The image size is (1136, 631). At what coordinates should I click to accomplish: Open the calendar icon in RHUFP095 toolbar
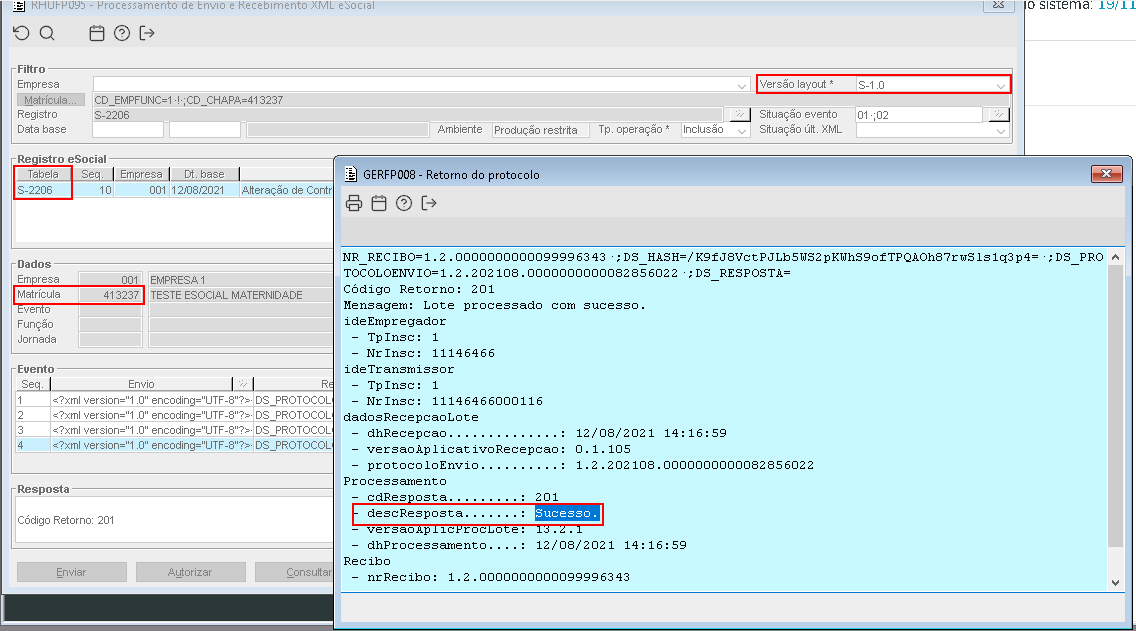(96, 33)
